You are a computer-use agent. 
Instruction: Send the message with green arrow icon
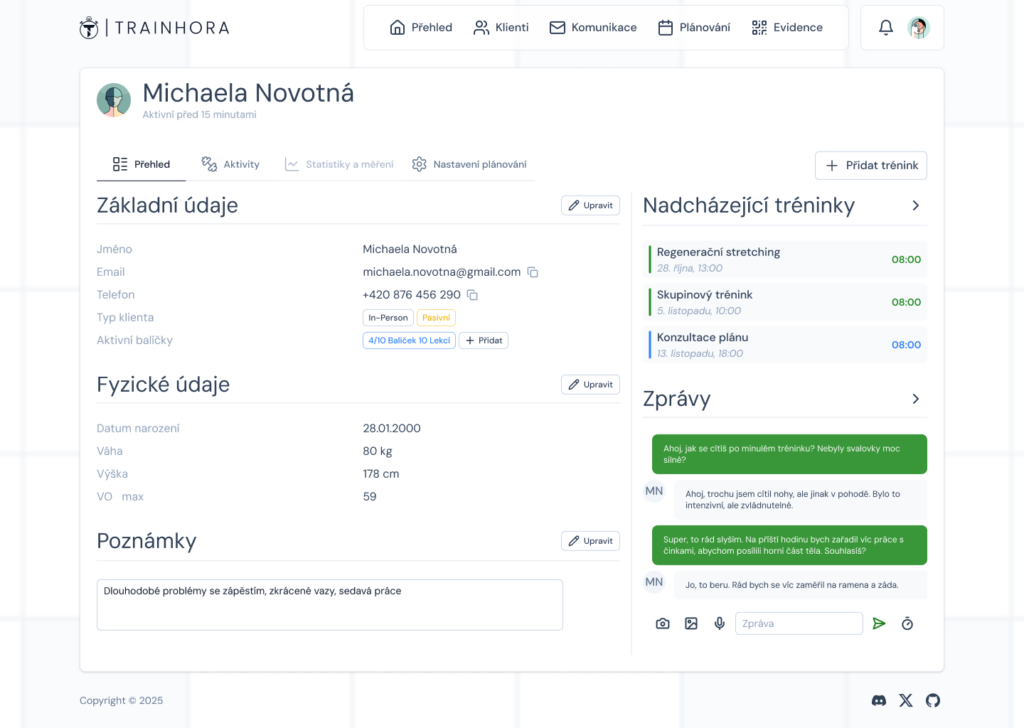[x=879, y=624]
